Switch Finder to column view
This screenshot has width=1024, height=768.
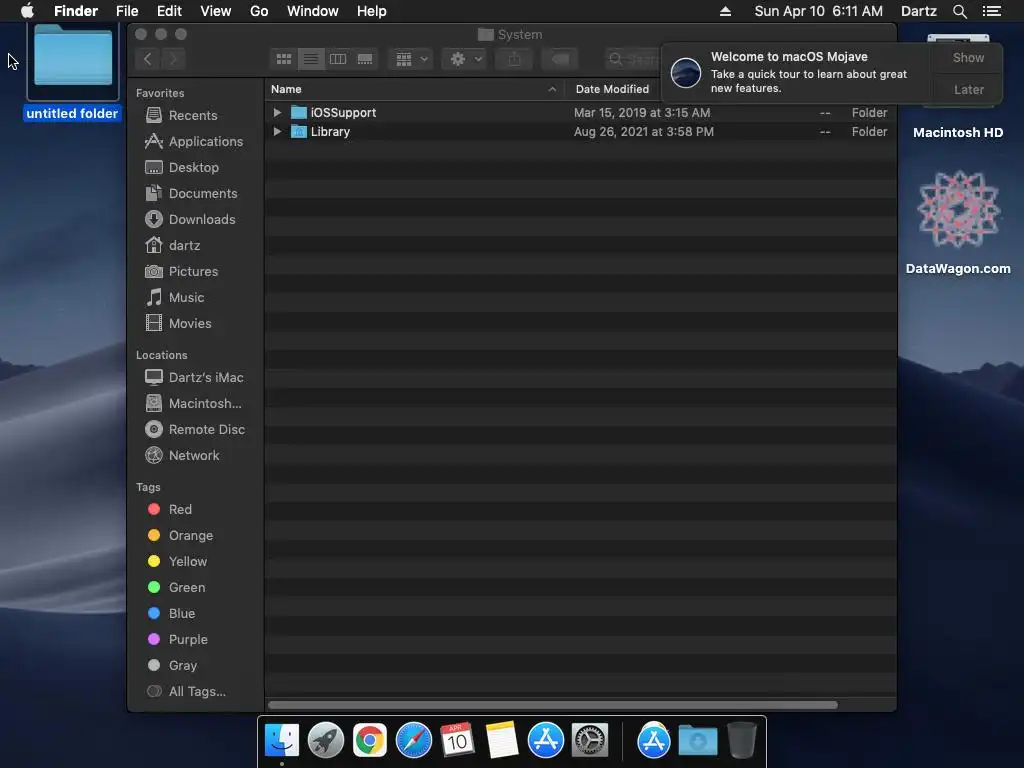click(338, 59)
